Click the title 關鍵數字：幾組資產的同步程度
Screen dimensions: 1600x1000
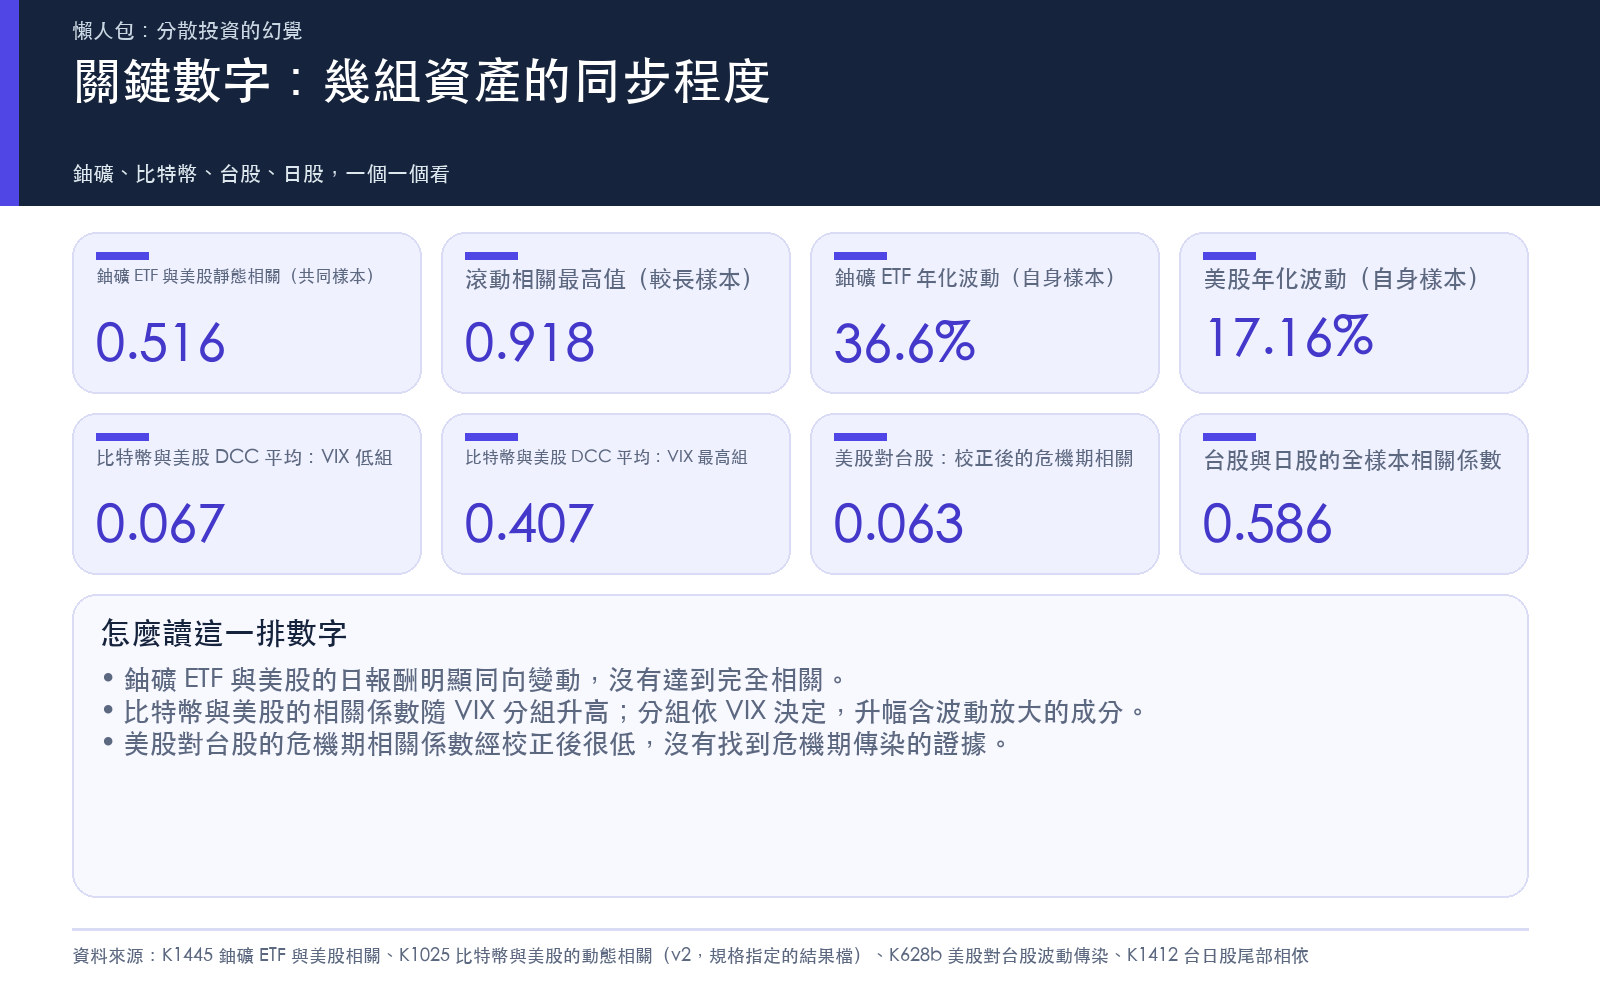422,82
